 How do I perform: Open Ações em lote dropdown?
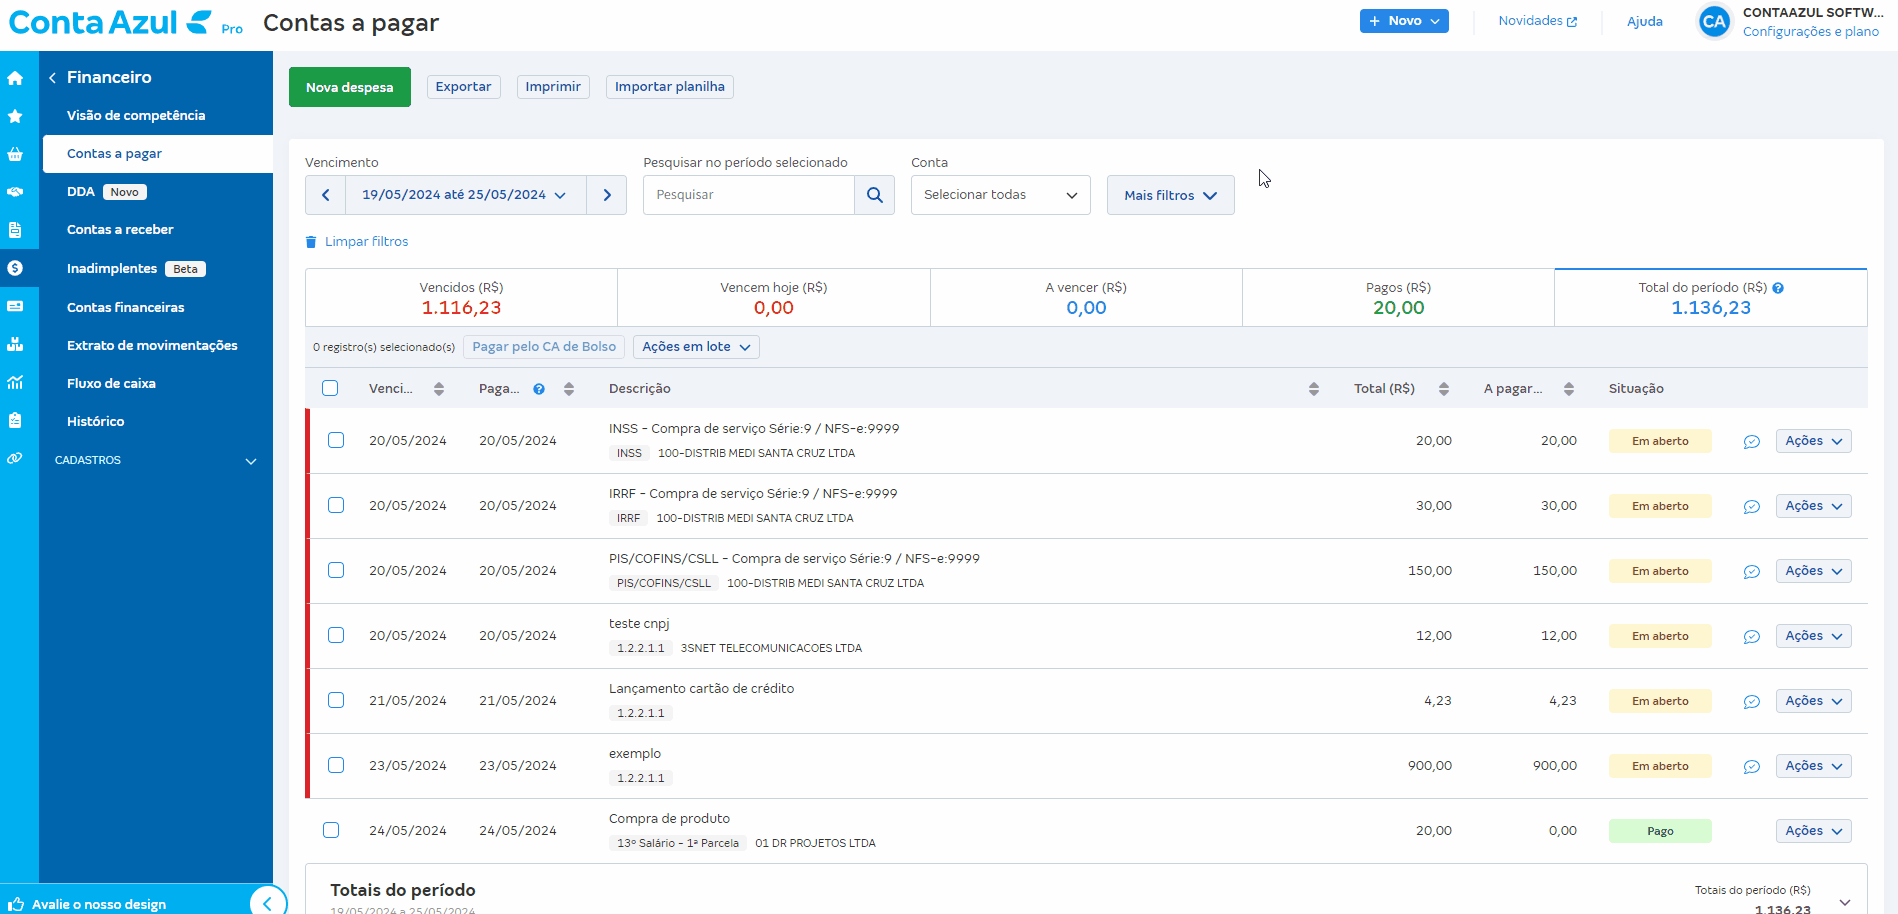click(x=696, y=347)
